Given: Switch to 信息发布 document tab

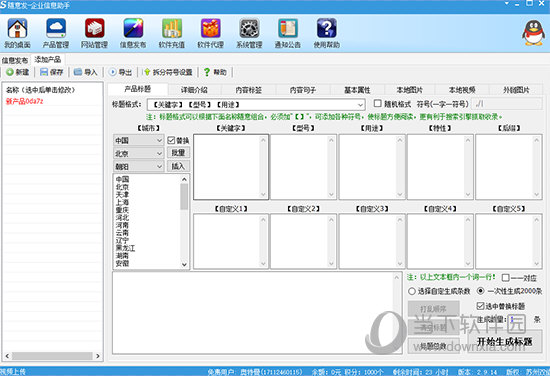Looking at the screenshot, I should click(x=15, y=60).
